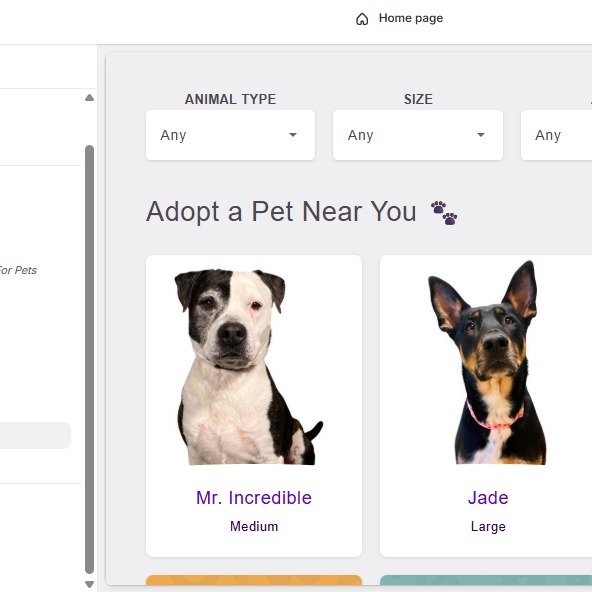Click the gray rounded box in the sidebar
Screen dimensions: 592x592
coord(35,435)
